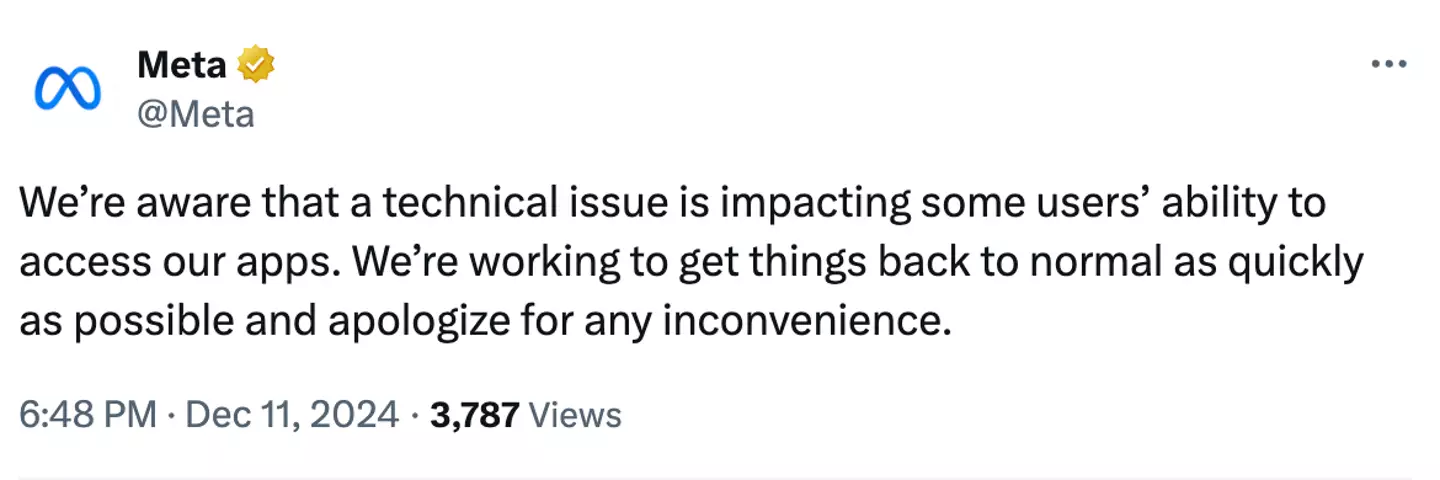
Task: Click the gold verified badge
Action: pos(257,65)
